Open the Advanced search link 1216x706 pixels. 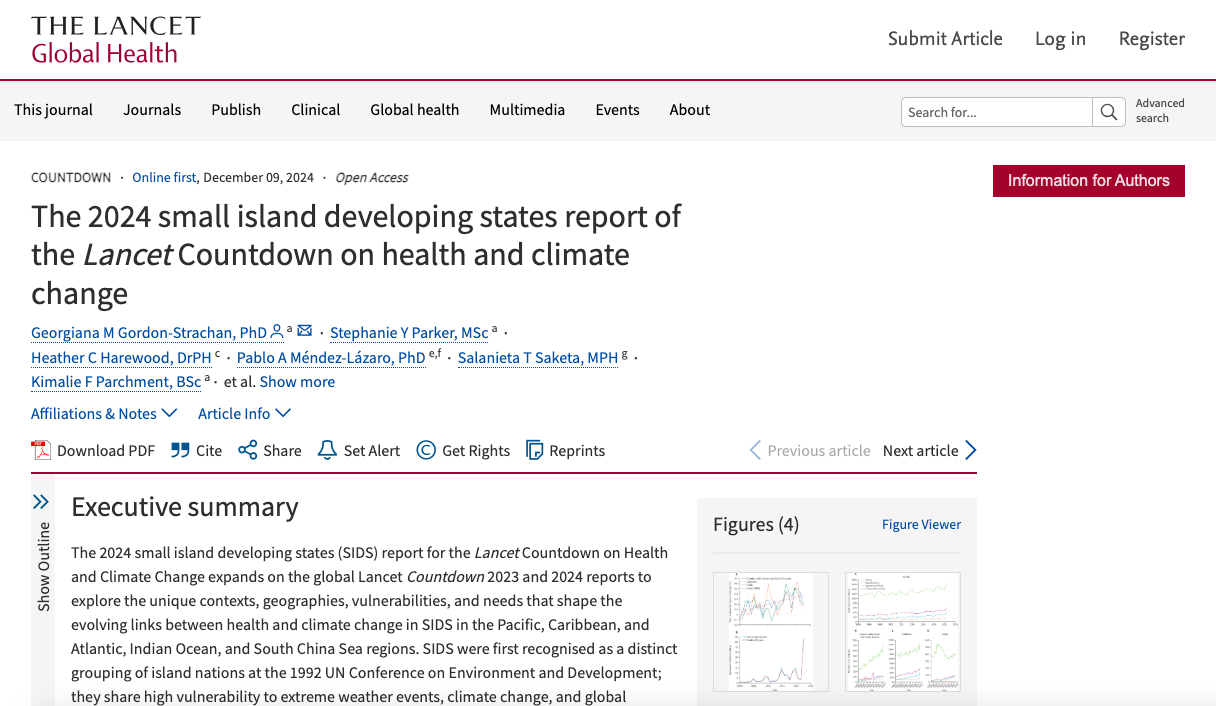pyautogui.click(x=1160, y=111)
